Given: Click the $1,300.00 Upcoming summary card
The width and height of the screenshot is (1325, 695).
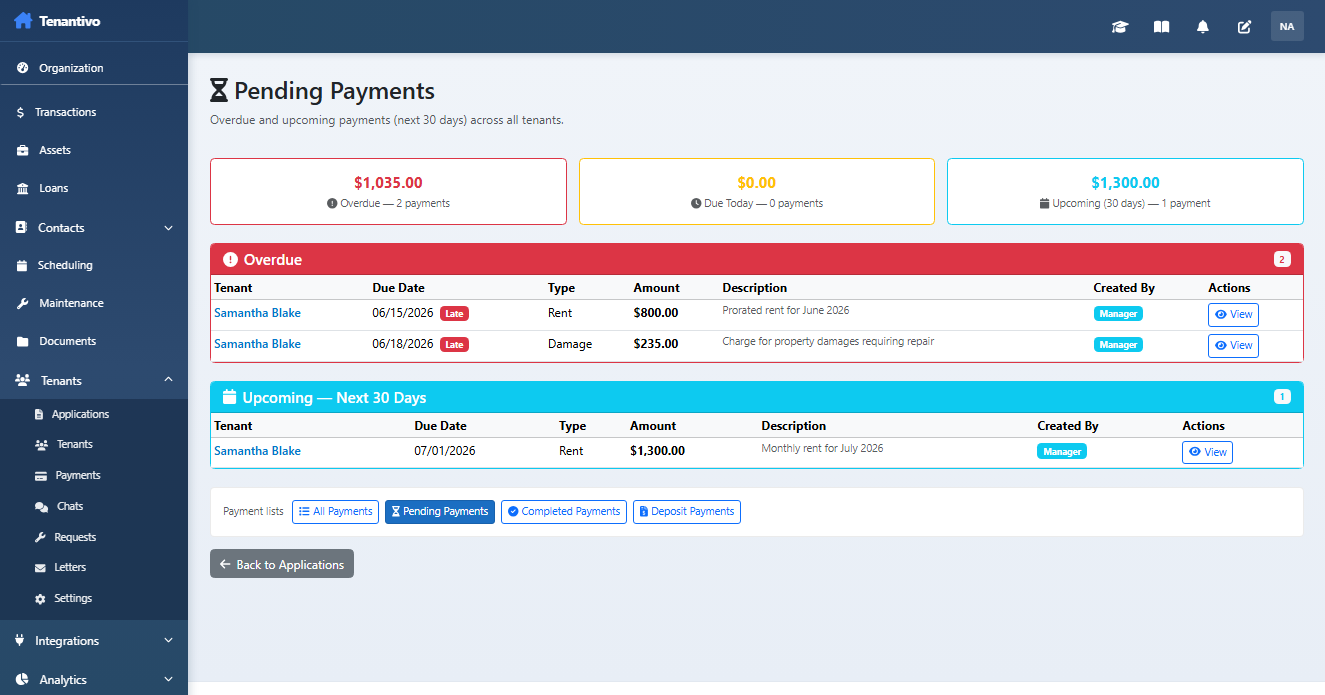Looking at the screenshot, I should pyautogui.click(x=1125, y=191).
